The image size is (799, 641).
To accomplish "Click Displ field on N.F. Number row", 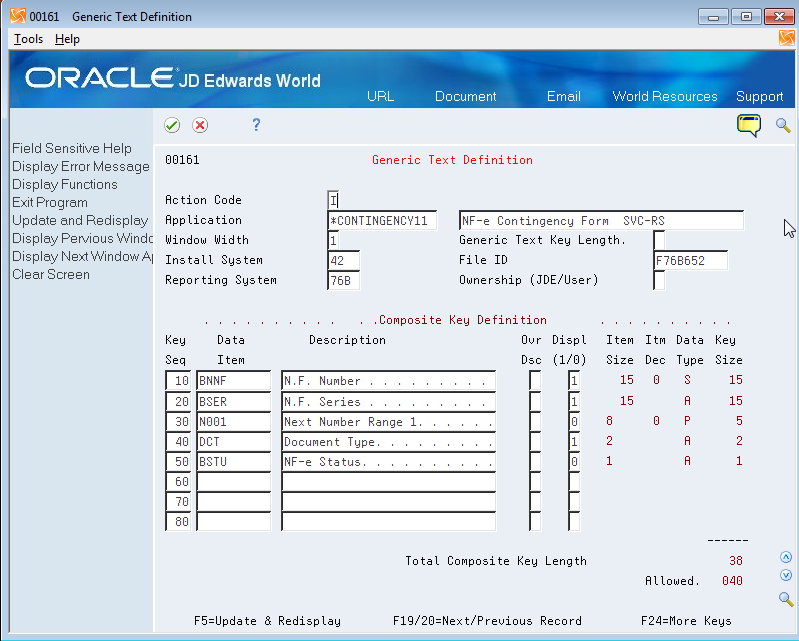I will coord(574,381).
